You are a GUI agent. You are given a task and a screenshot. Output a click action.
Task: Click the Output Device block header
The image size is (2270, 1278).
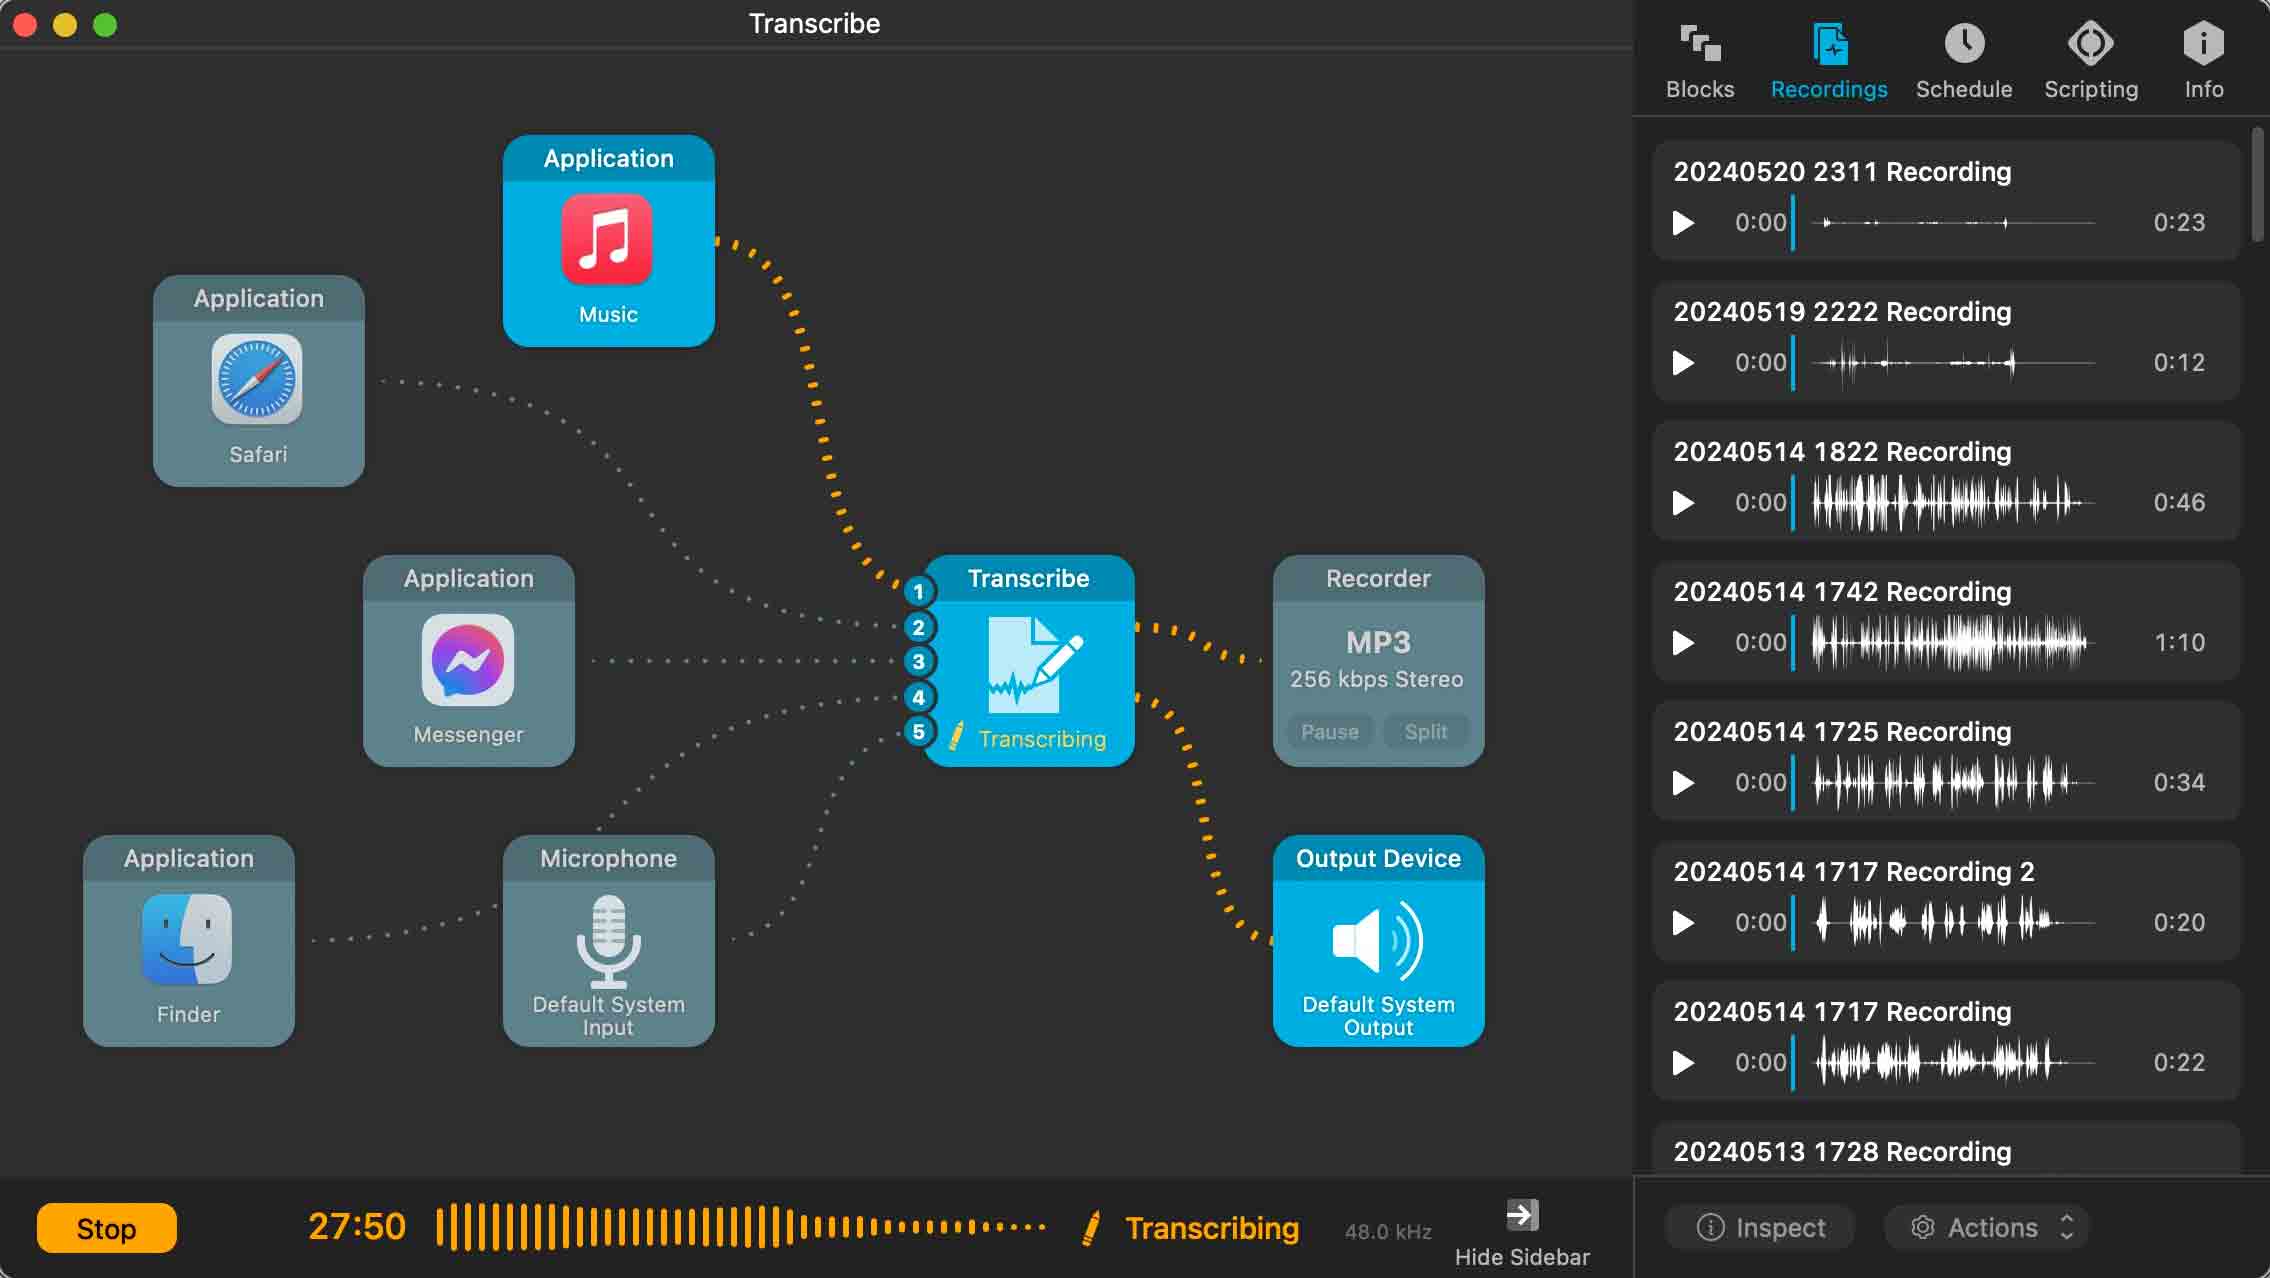(x=1378, y=859)
